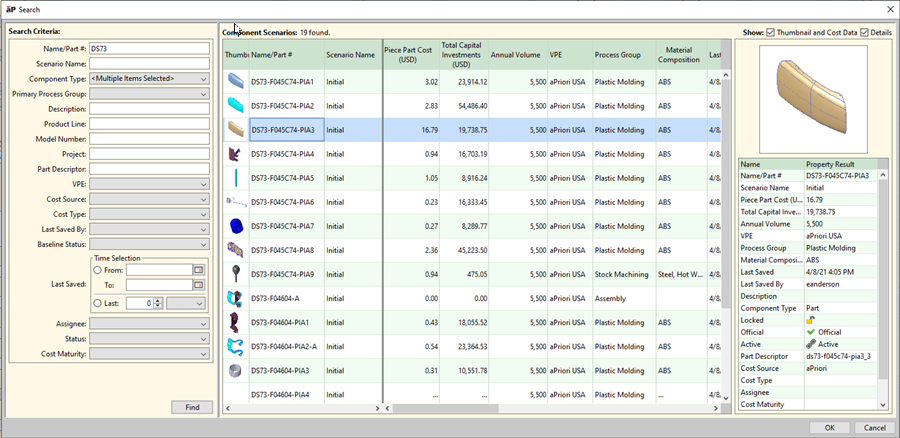Screen dimensions: 900x438
Task: Toggle the Thumbnail and Cost Data checkbox
Action: [771, 32]
